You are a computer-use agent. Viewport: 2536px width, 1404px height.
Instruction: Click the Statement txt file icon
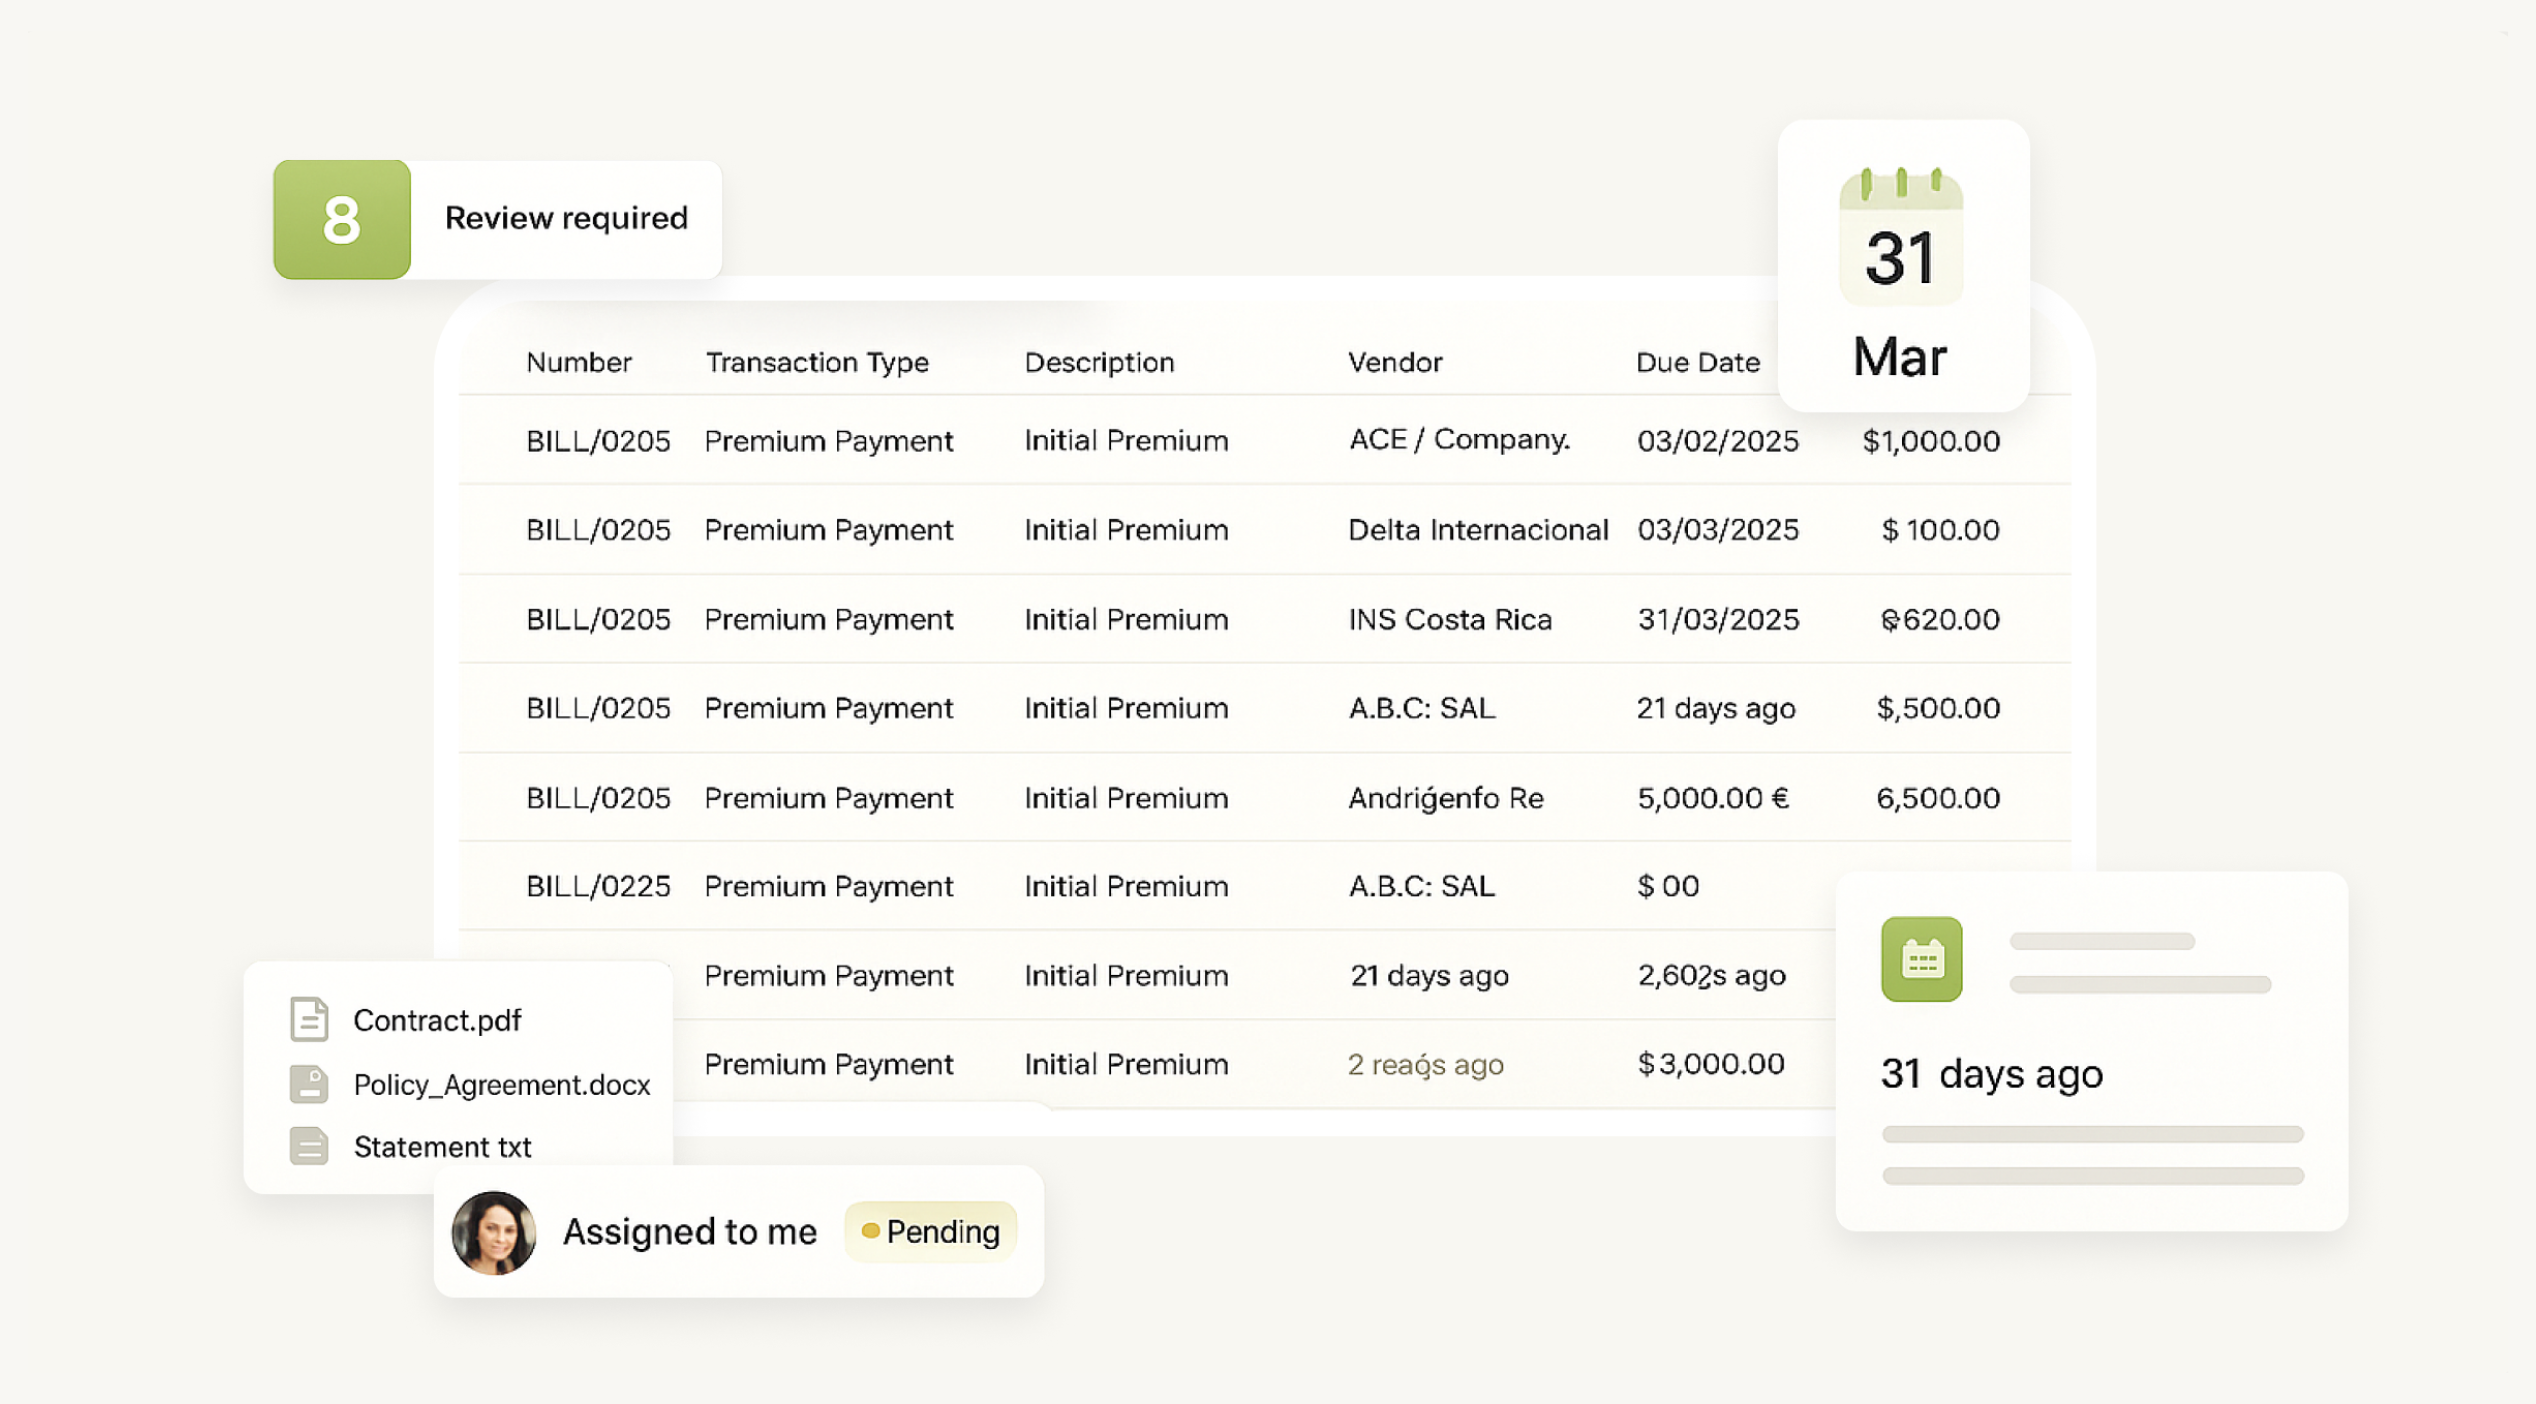tap(309, 1146)
